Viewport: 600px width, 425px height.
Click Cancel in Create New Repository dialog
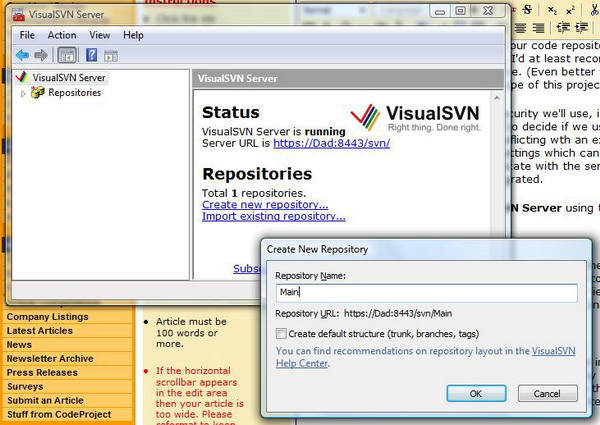click(x=547, y=394)
